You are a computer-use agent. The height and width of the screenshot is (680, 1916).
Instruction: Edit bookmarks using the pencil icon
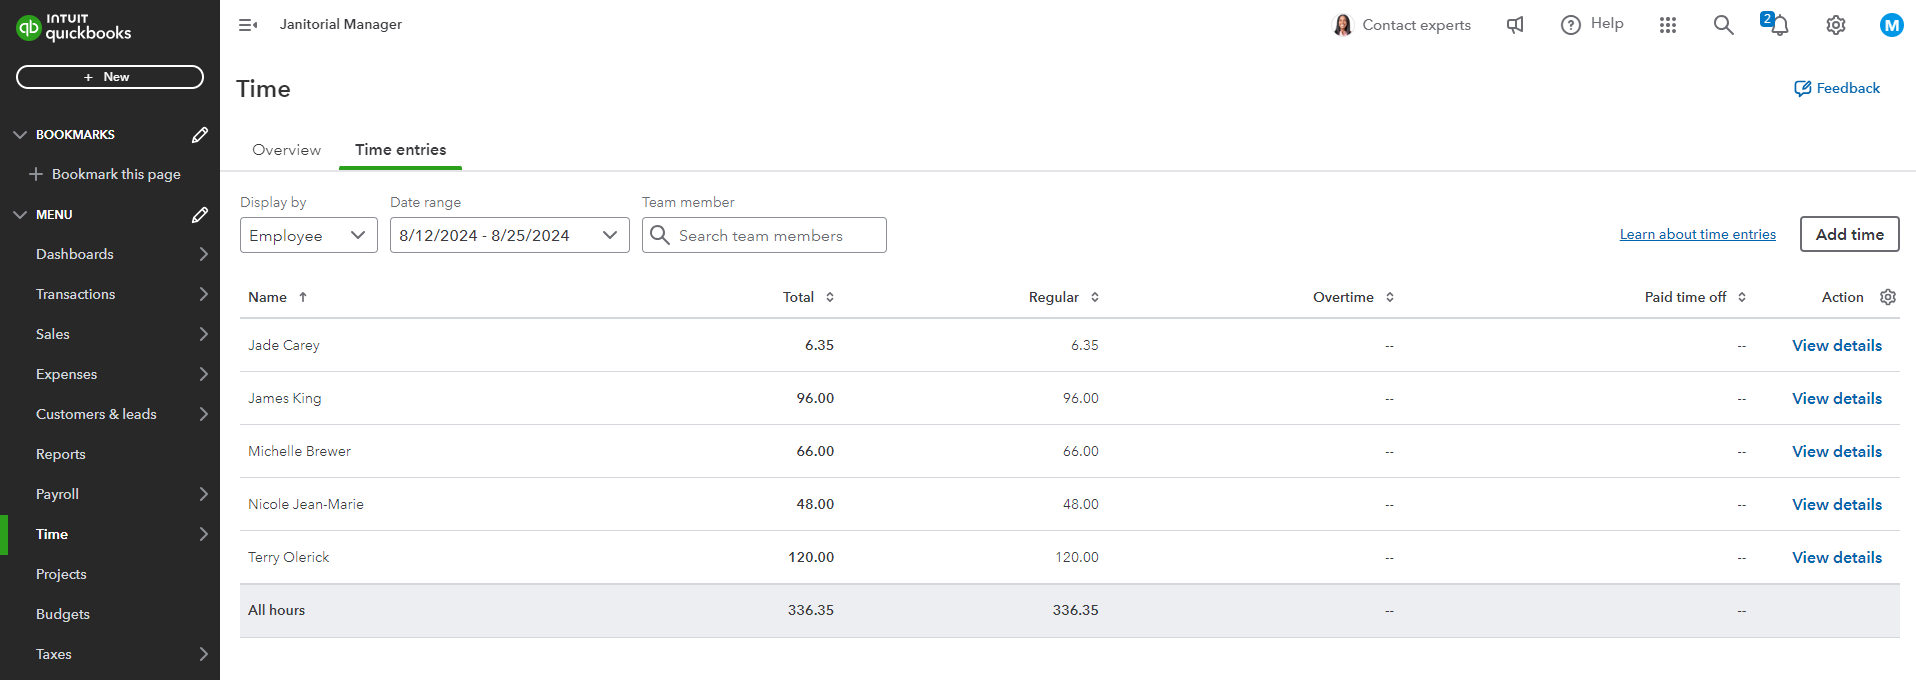200,135
